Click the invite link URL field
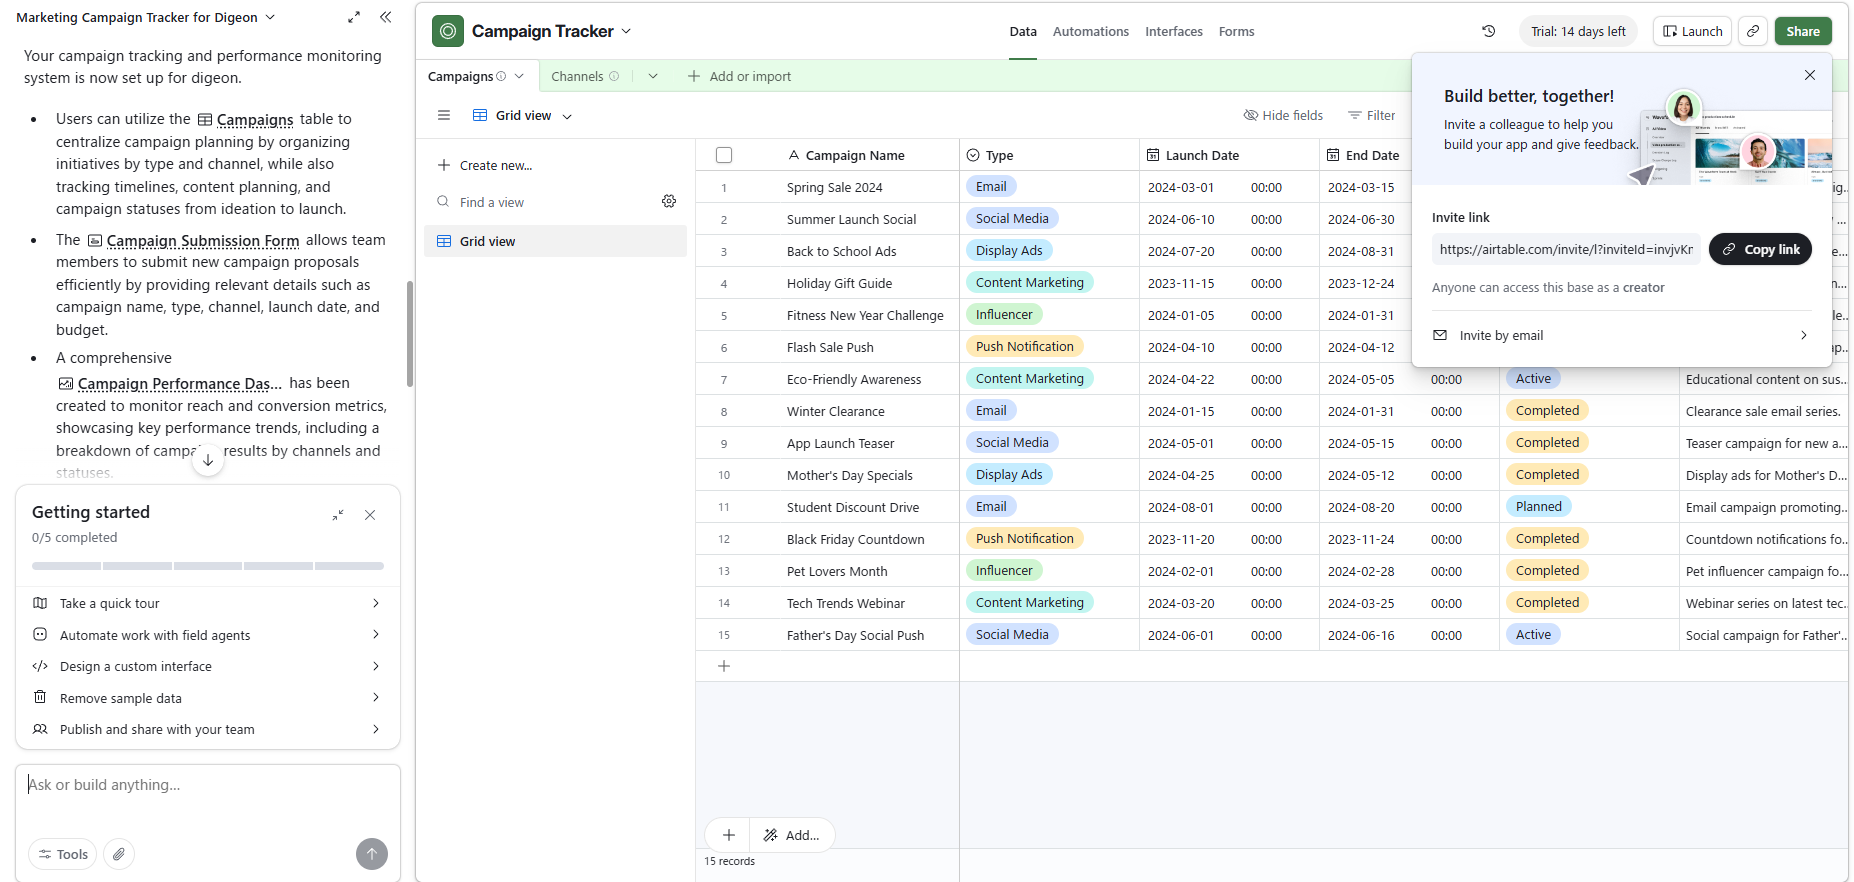The height and width of the screenshot is (882, 1854). click(1566, 249)
